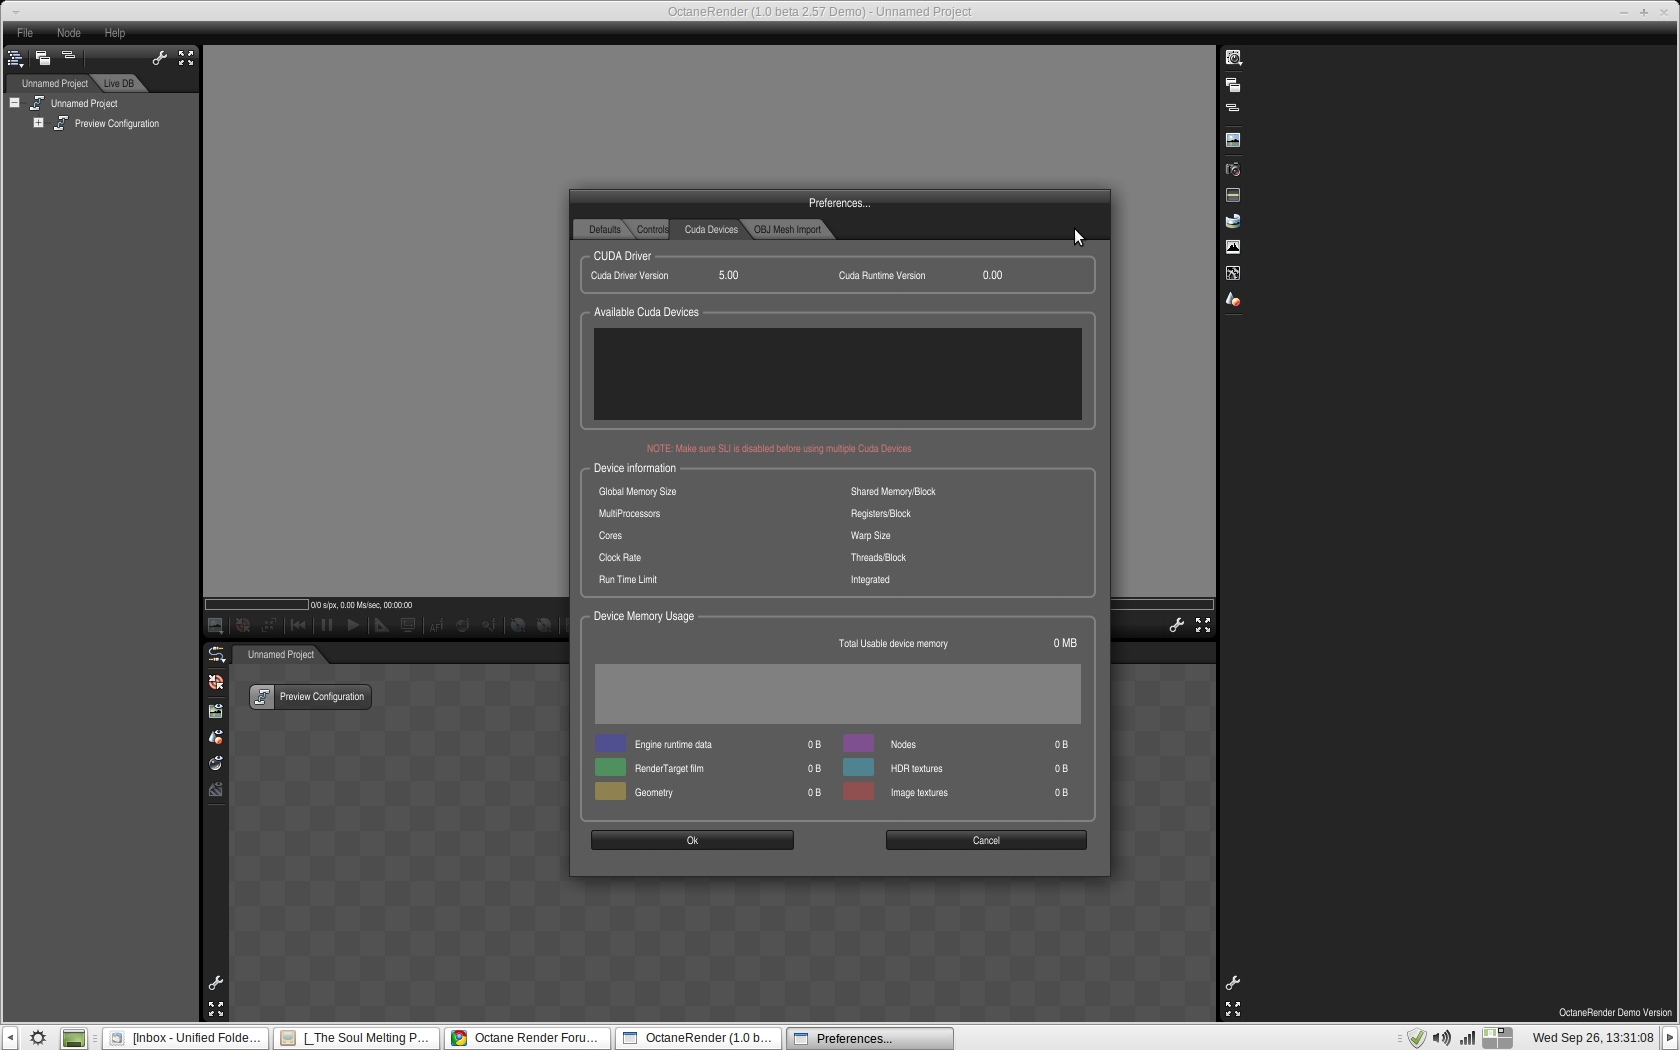This screenshot has height=1050, width=1680.
Task: Select Unnamed Project row in outliner tree
Action: tap(84, 104)
